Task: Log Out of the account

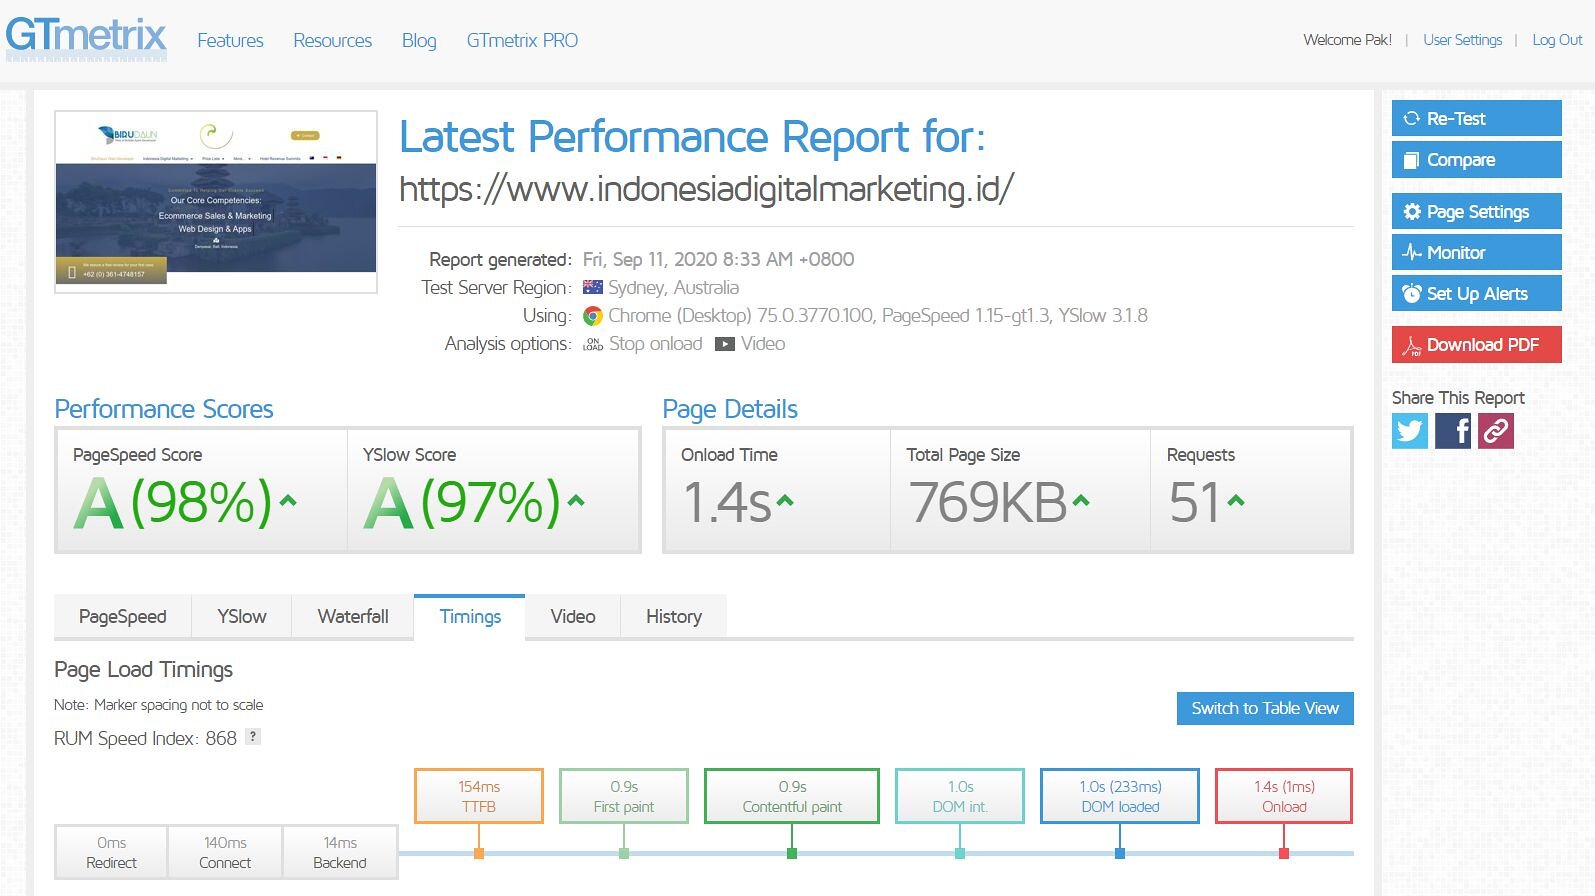Action: tap(1557, 40)
